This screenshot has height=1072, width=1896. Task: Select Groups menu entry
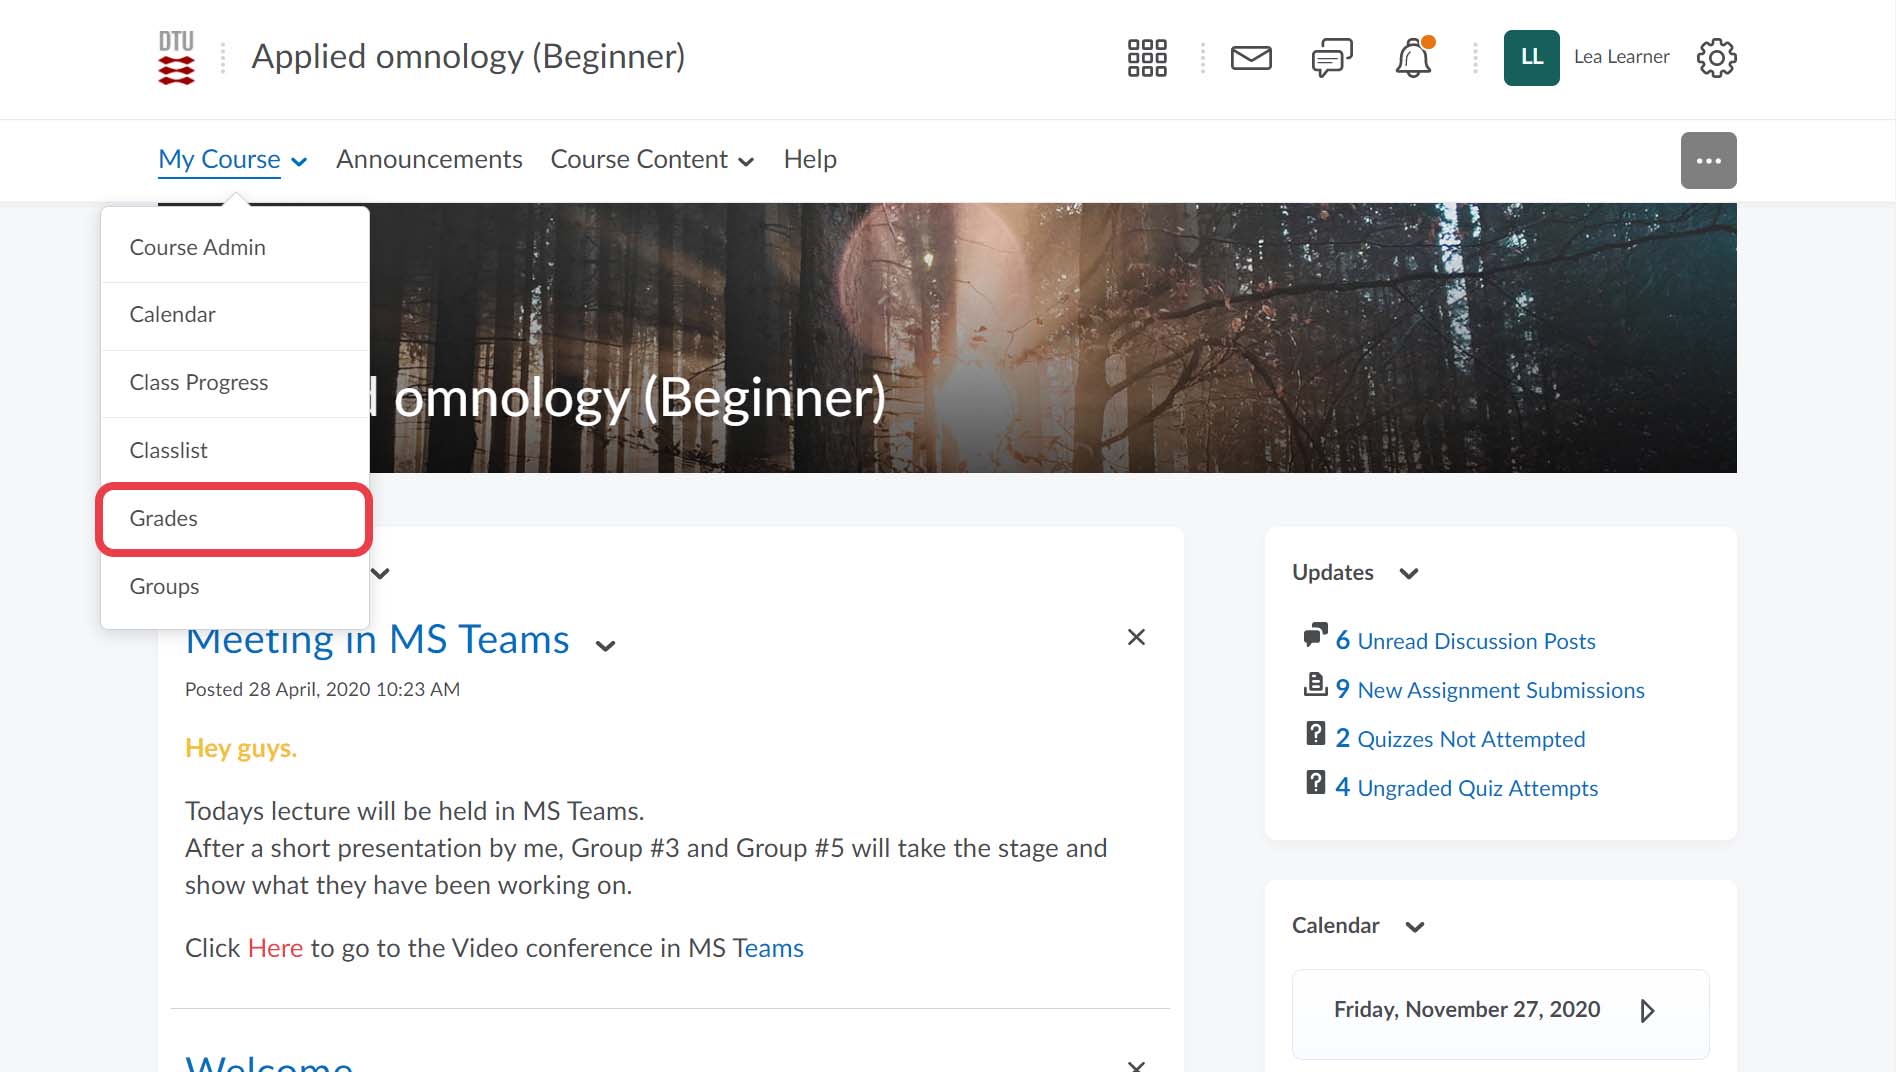(235, 587)
